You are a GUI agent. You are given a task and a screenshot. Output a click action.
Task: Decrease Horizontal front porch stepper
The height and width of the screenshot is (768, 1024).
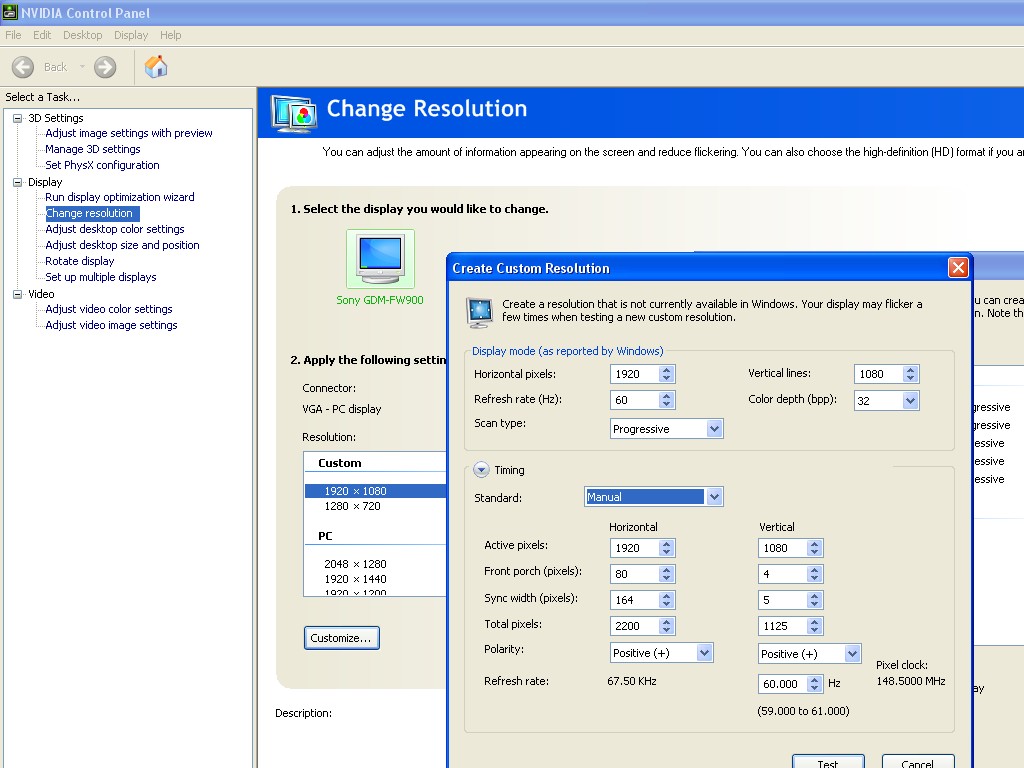666,579
